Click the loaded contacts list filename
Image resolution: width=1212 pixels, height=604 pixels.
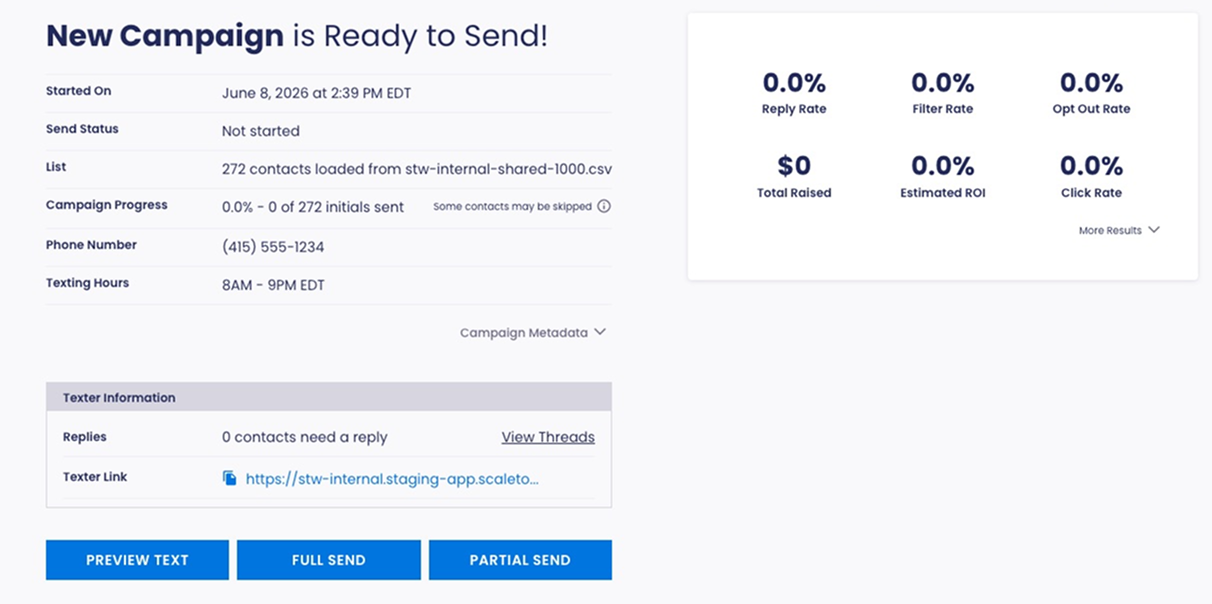point(508,169)
